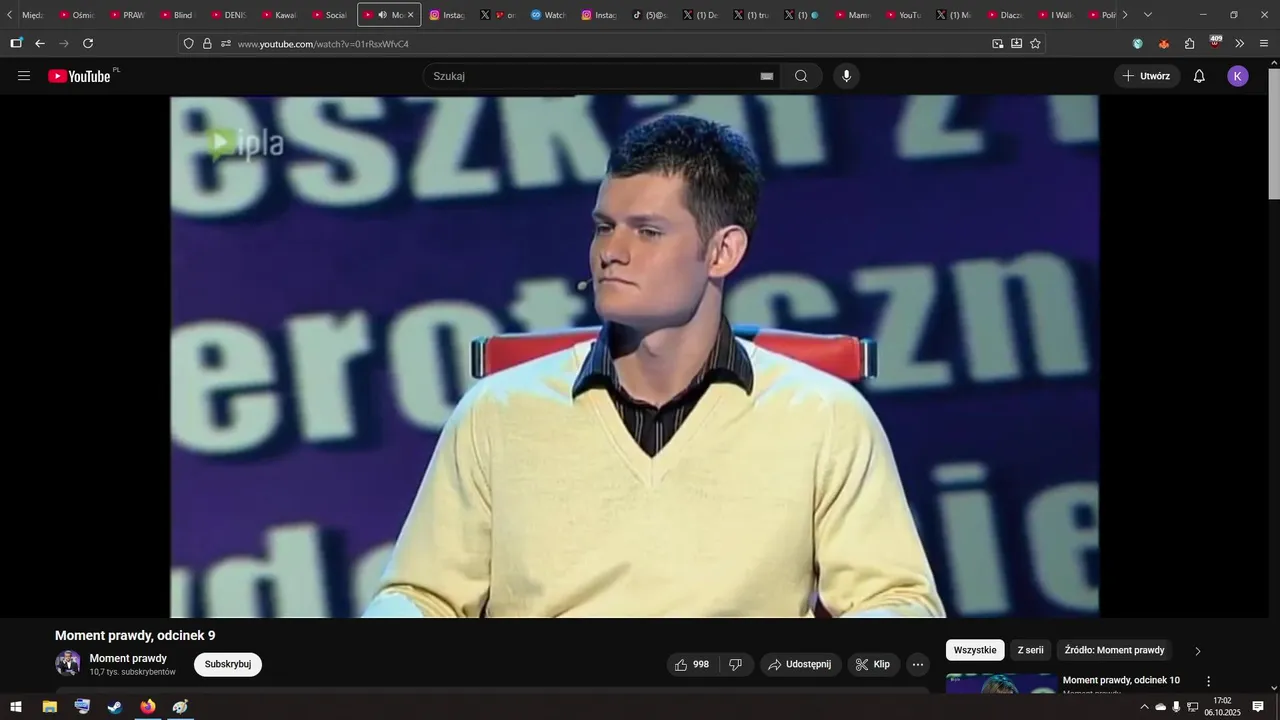Dislike the video with thumbs down

tap(735, 664)
